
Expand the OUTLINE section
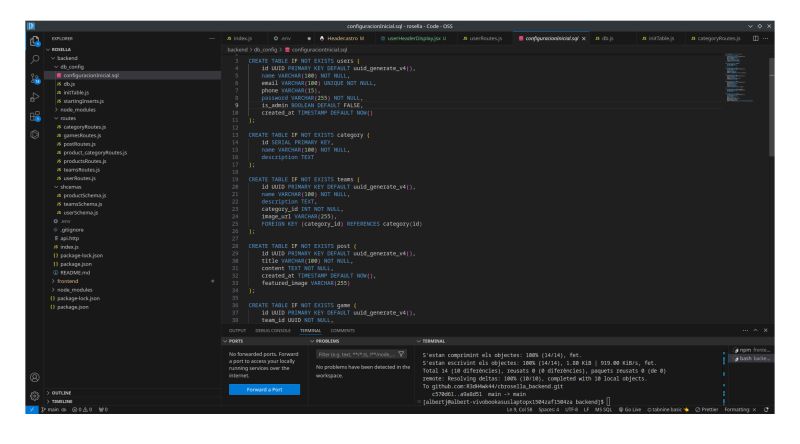pos(59,393)
